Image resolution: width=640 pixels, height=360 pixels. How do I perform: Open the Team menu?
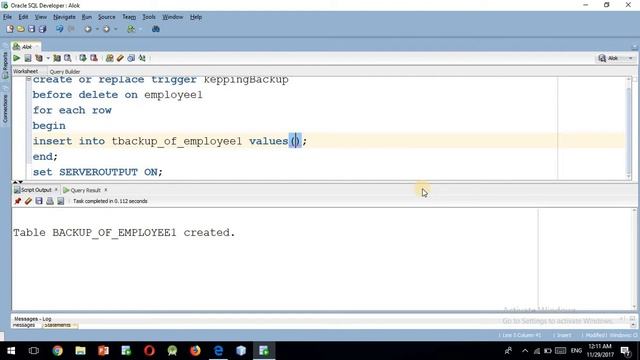point(129,17)
